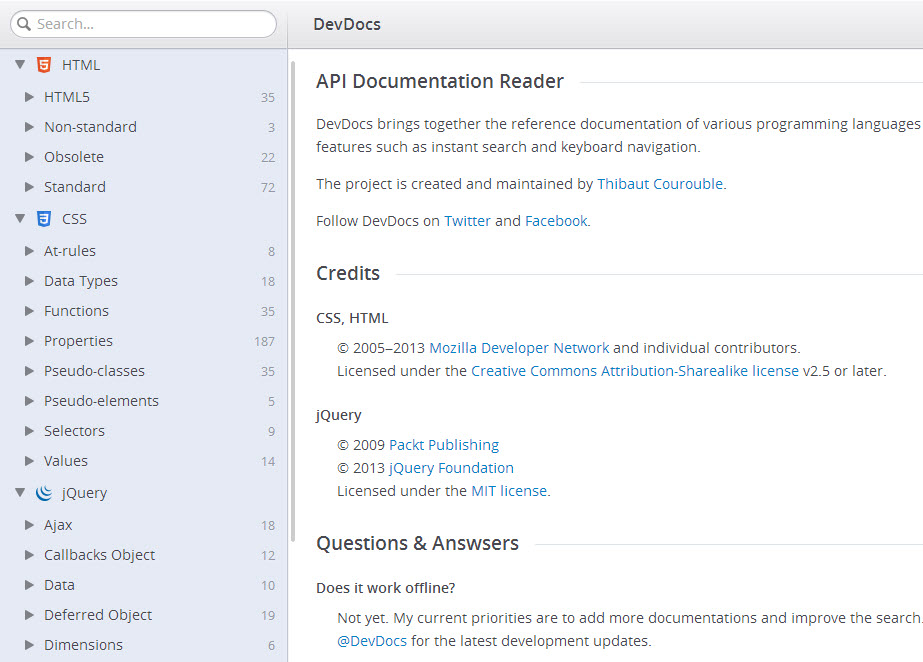Viewport: 923px width, 662px height.
Task: Collapse the CSS documentation section
Action: pyautogui.click(x=20, y=219)
